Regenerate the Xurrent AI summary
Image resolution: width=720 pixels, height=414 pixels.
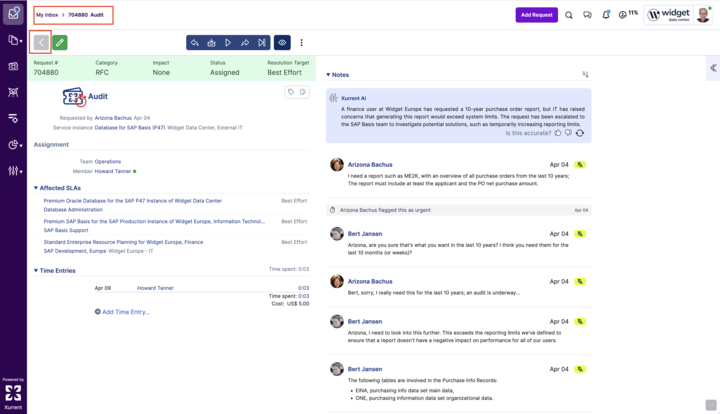coord(580,133)
